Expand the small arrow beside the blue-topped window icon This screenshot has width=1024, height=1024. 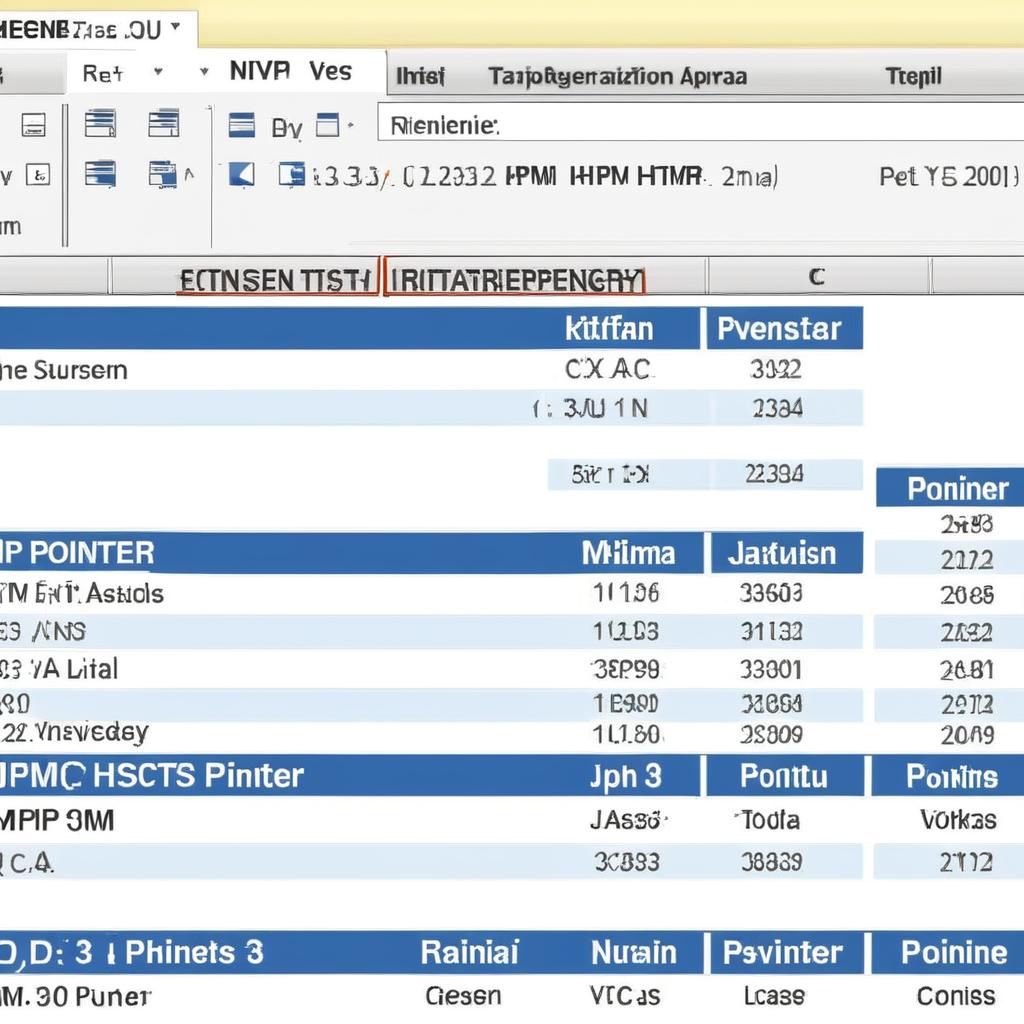(x=351, y=125)
